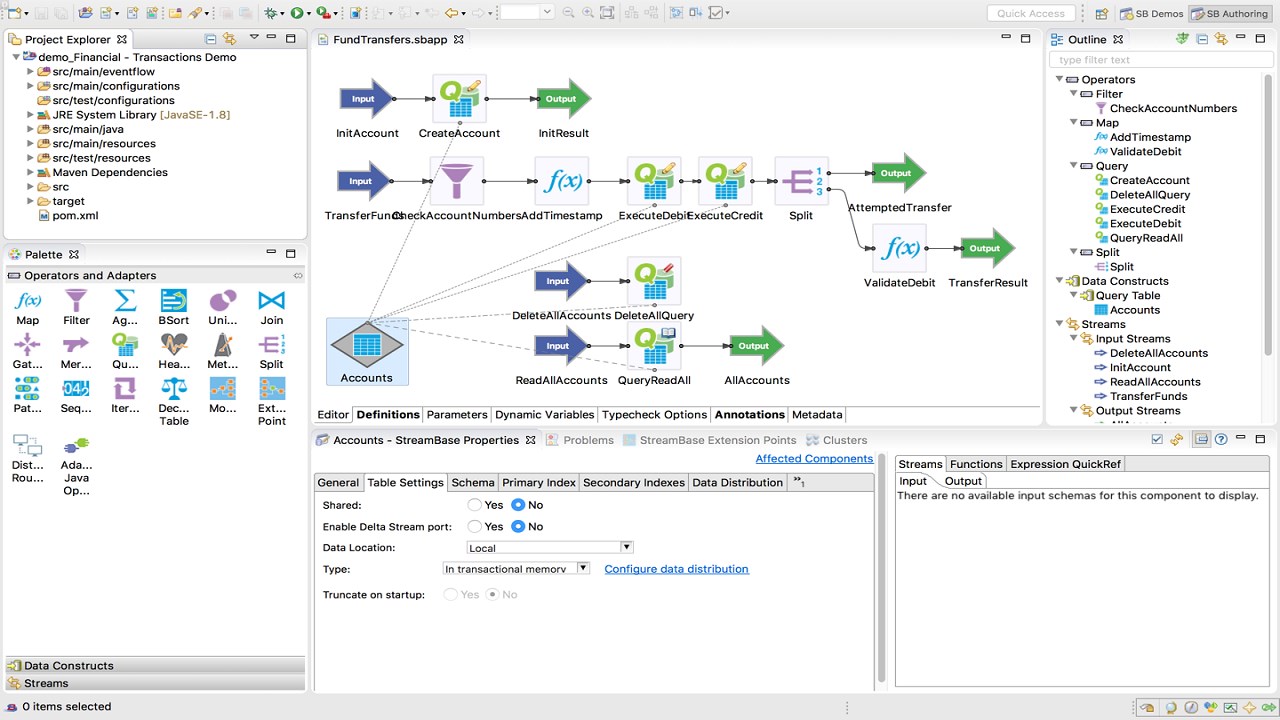This screenshot has height=720, width=1280.
Task: Switch to SB Authoring perspective
Action: [x=1229, y=13]
